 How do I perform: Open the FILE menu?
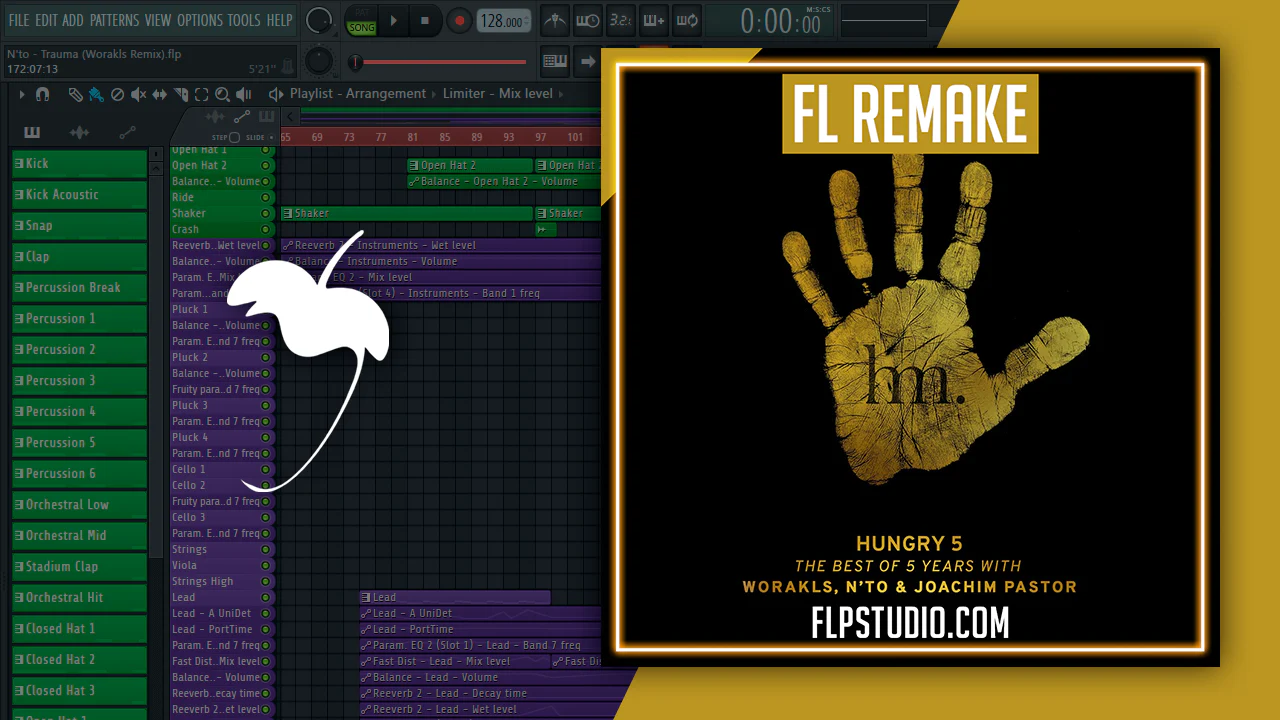coord(19,20)
